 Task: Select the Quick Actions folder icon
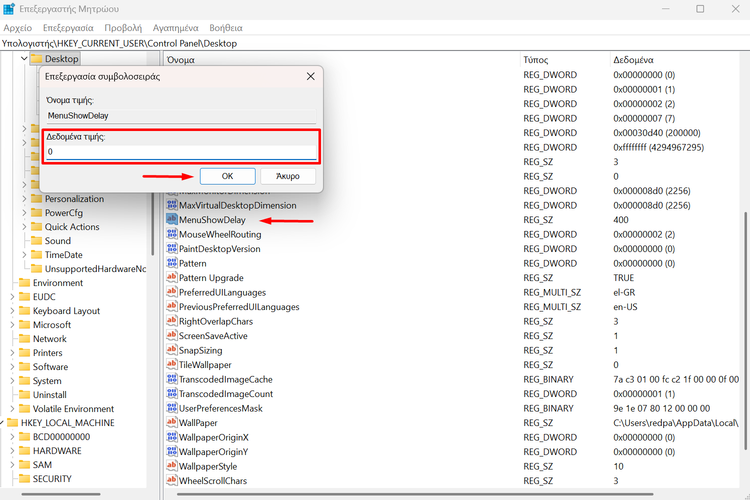click(36, 227)
